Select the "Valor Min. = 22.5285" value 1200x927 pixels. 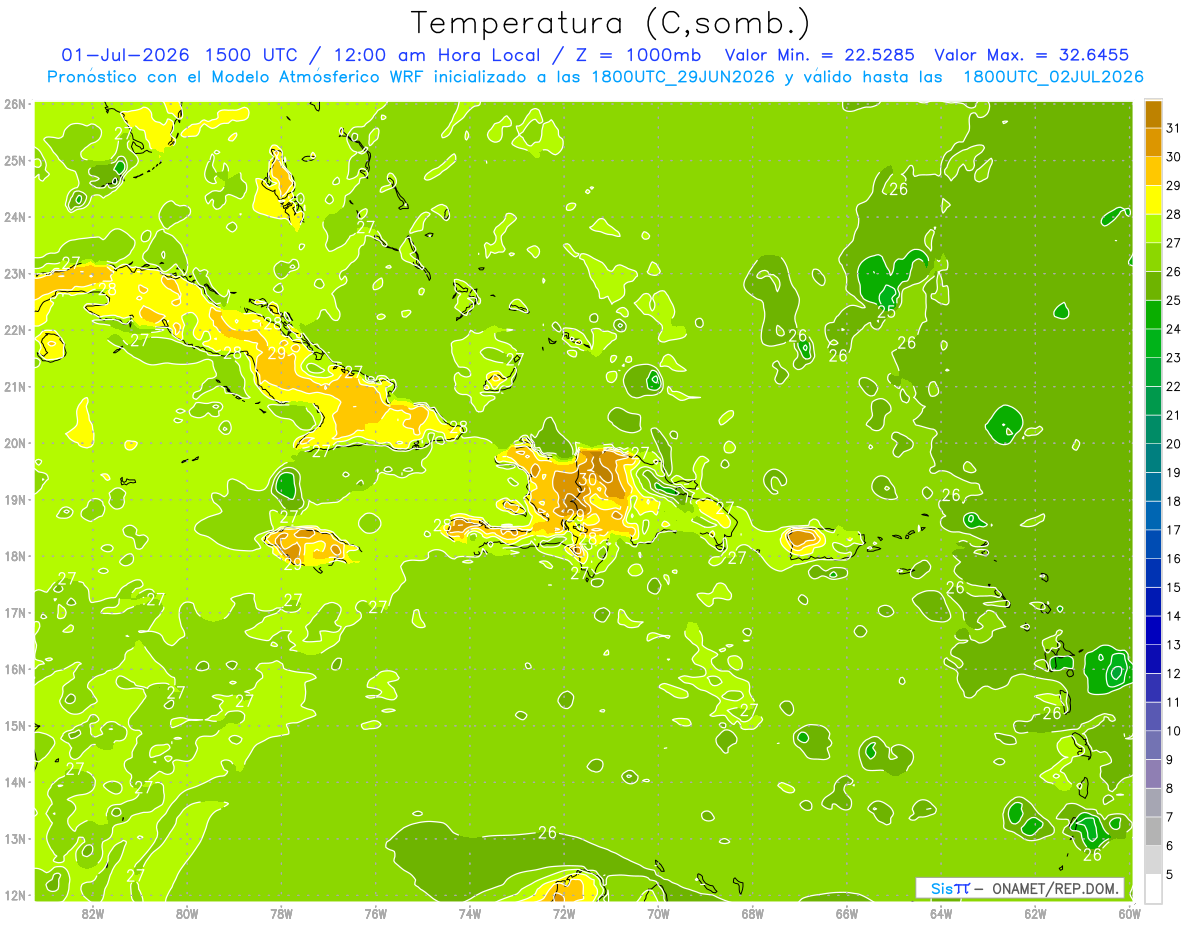click(820, 55)
